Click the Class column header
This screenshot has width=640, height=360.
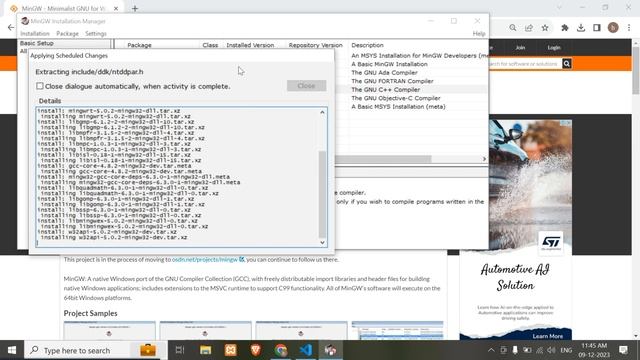point(210,45)
